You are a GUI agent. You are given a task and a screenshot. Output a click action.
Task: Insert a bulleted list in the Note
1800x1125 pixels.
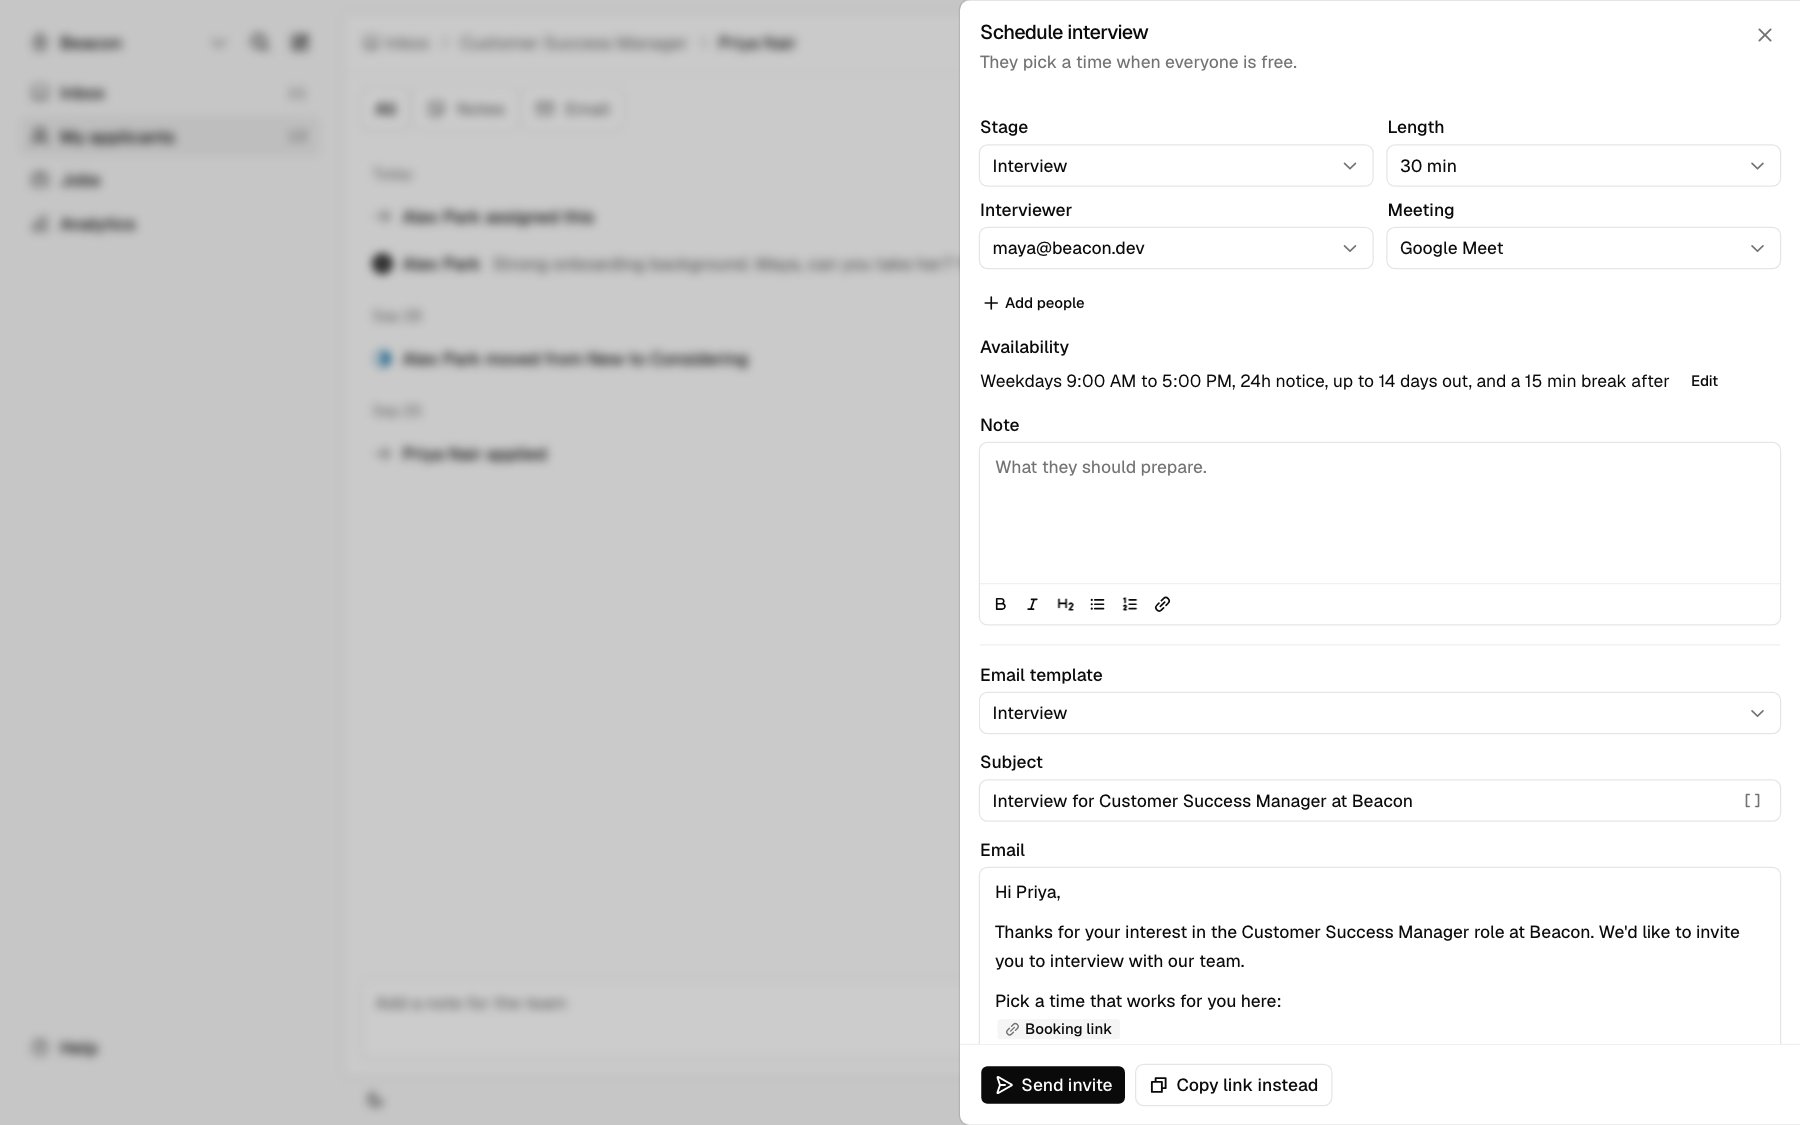pos(1097,604)
